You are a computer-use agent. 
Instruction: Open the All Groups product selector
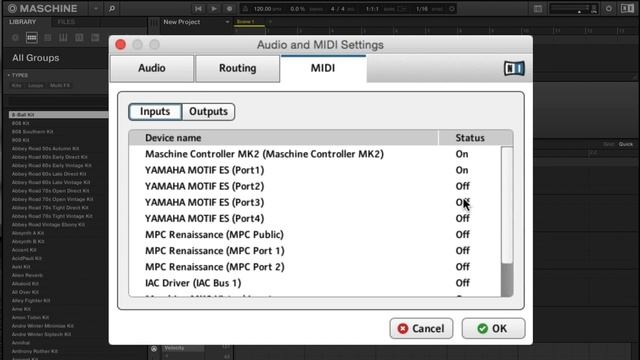point(36,58)
